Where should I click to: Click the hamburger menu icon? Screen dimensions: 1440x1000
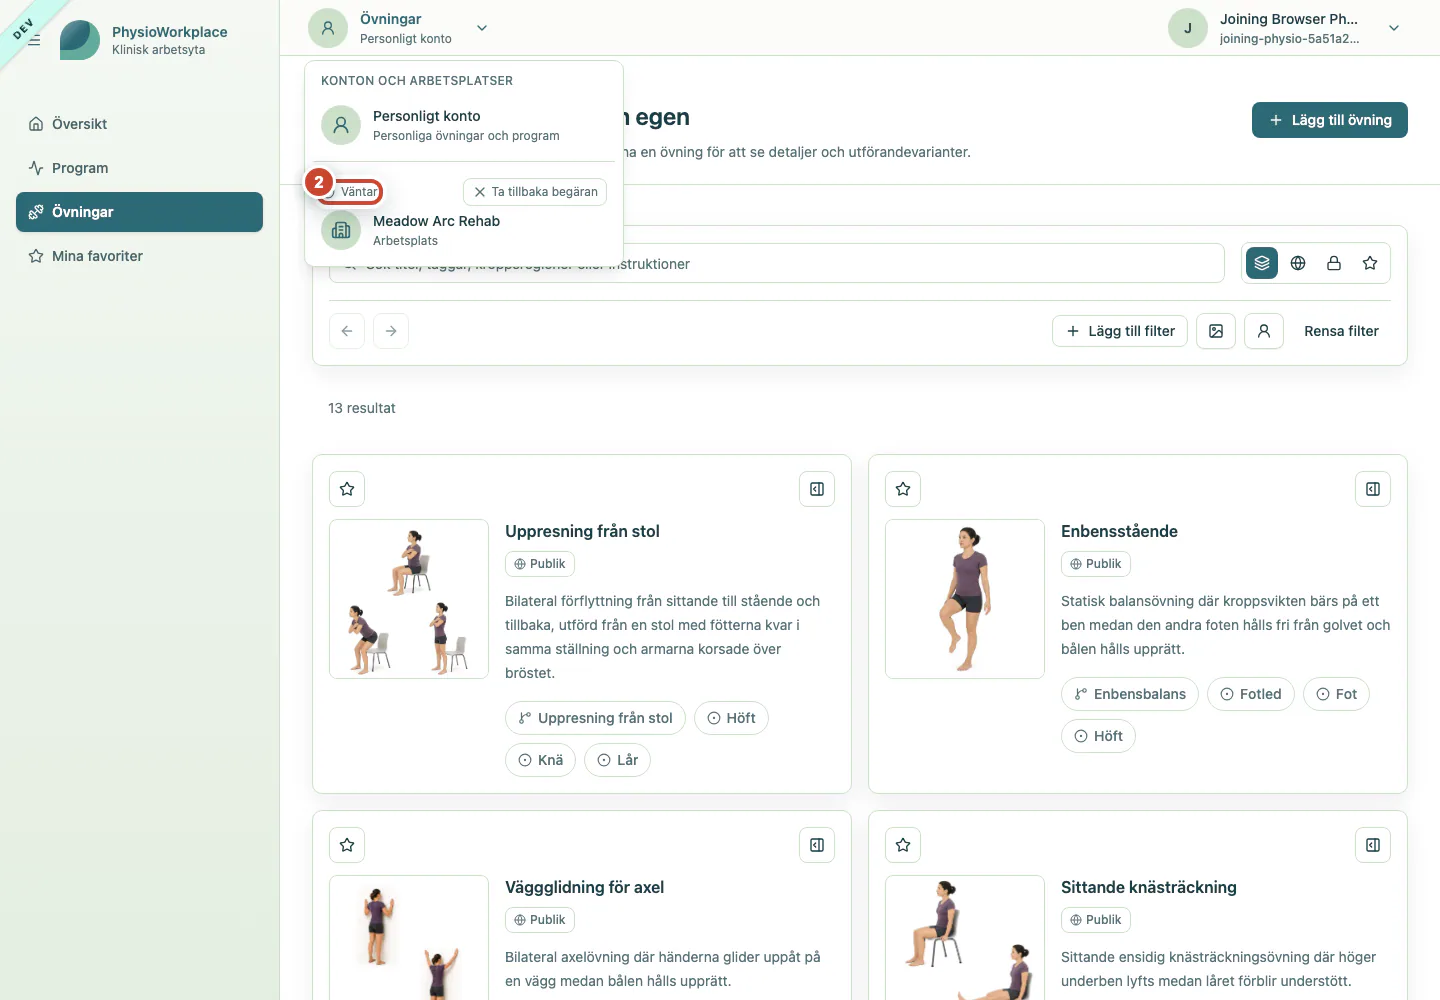click(x=34, y=40)
